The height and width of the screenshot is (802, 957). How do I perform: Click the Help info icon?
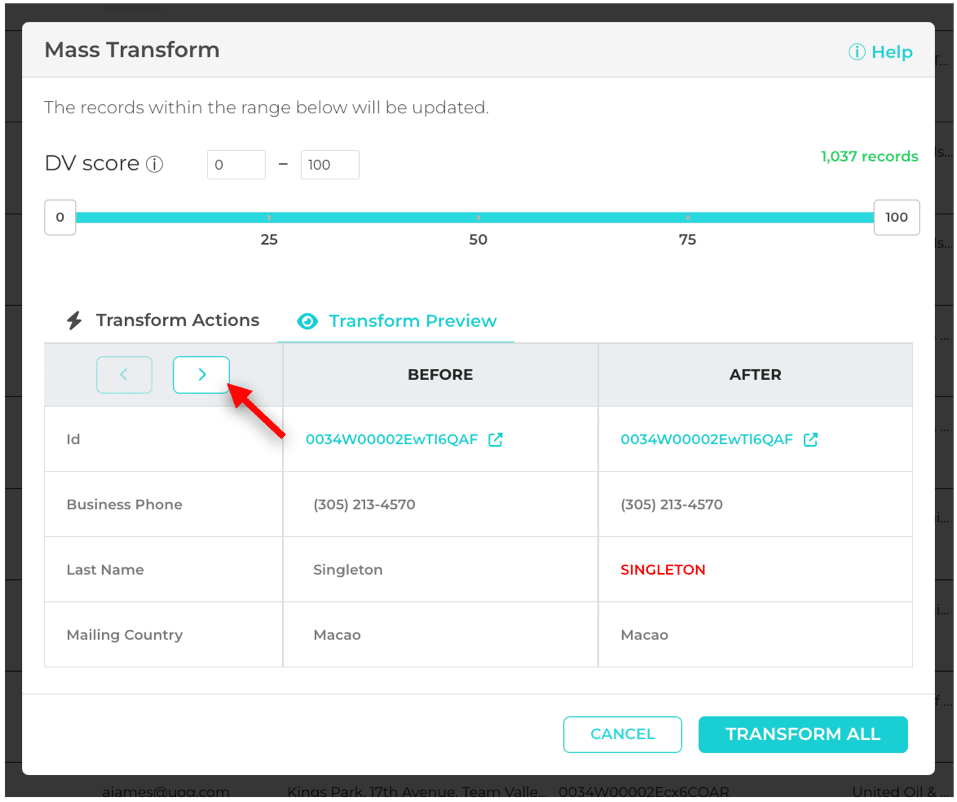(x=856, y=52)
